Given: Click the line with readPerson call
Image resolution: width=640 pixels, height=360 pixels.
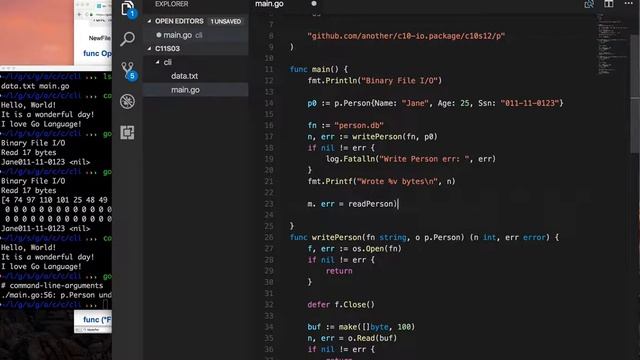Looking at the screenshot, I should pyautogui.click(x=353, y=204).
